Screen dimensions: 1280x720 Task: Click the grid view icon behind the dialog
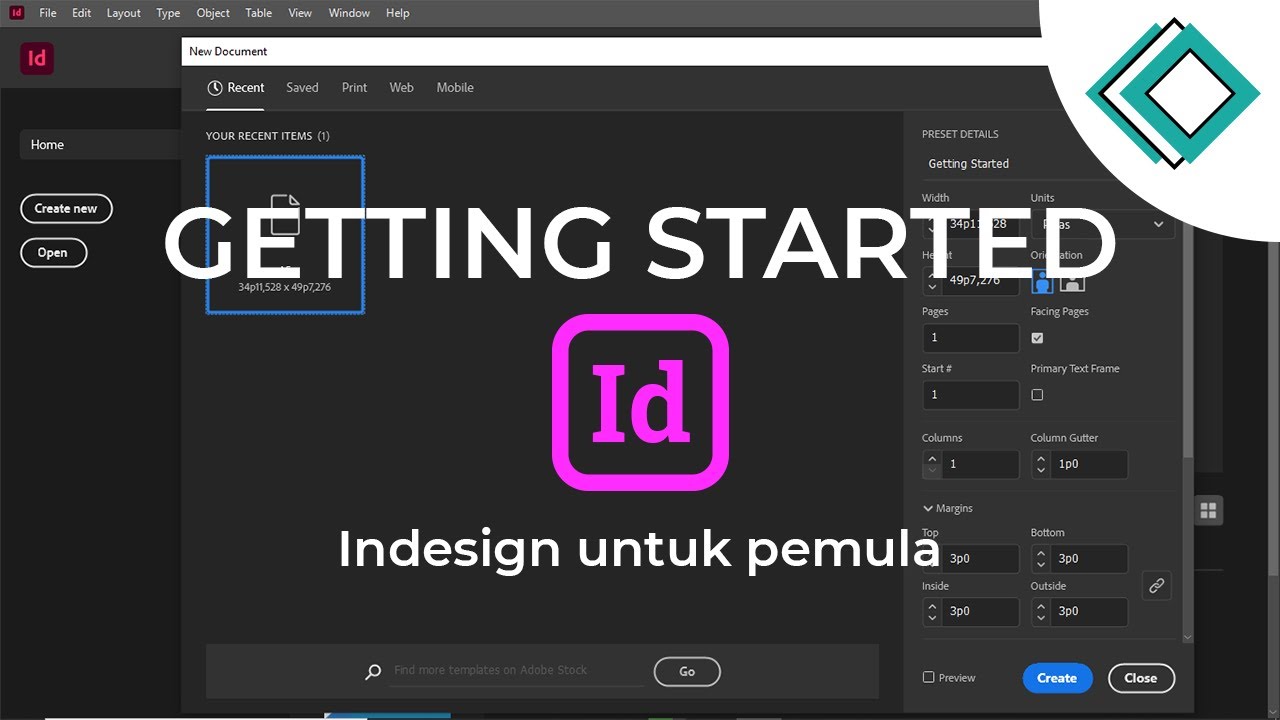(x=1208, y=511)
